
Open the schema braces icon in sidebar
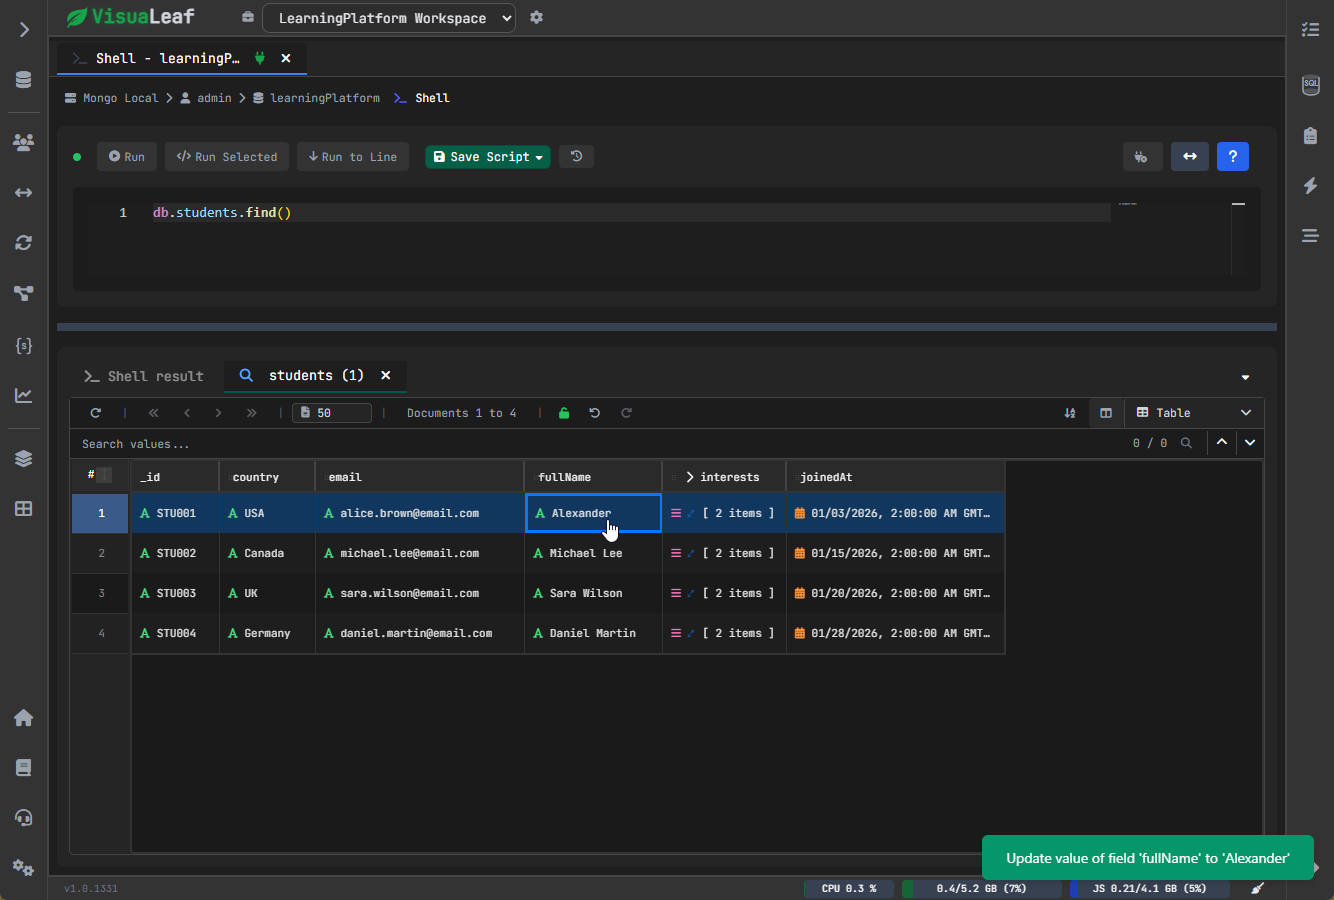click(24, 345)
